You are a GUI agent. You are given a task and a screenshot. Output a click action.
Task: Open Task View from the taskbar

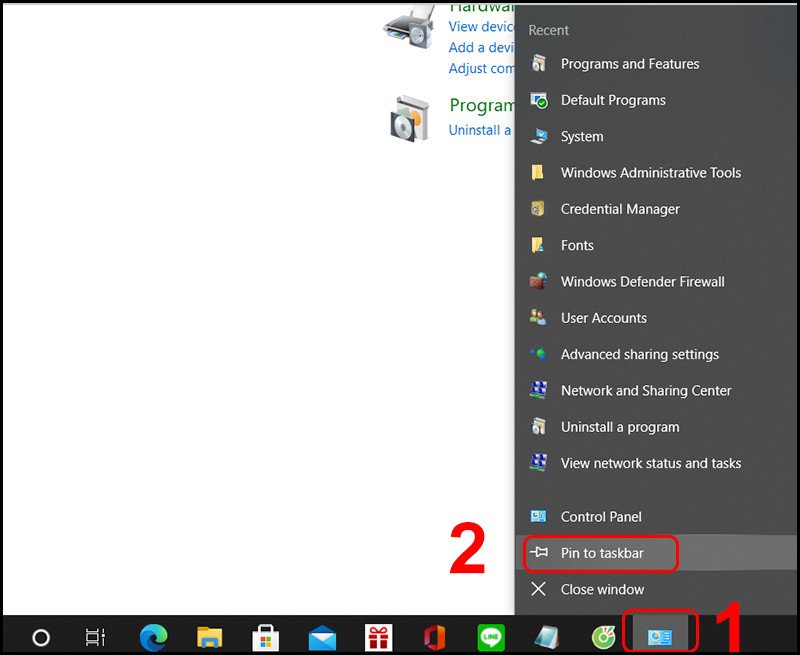[x=95, y=636]
